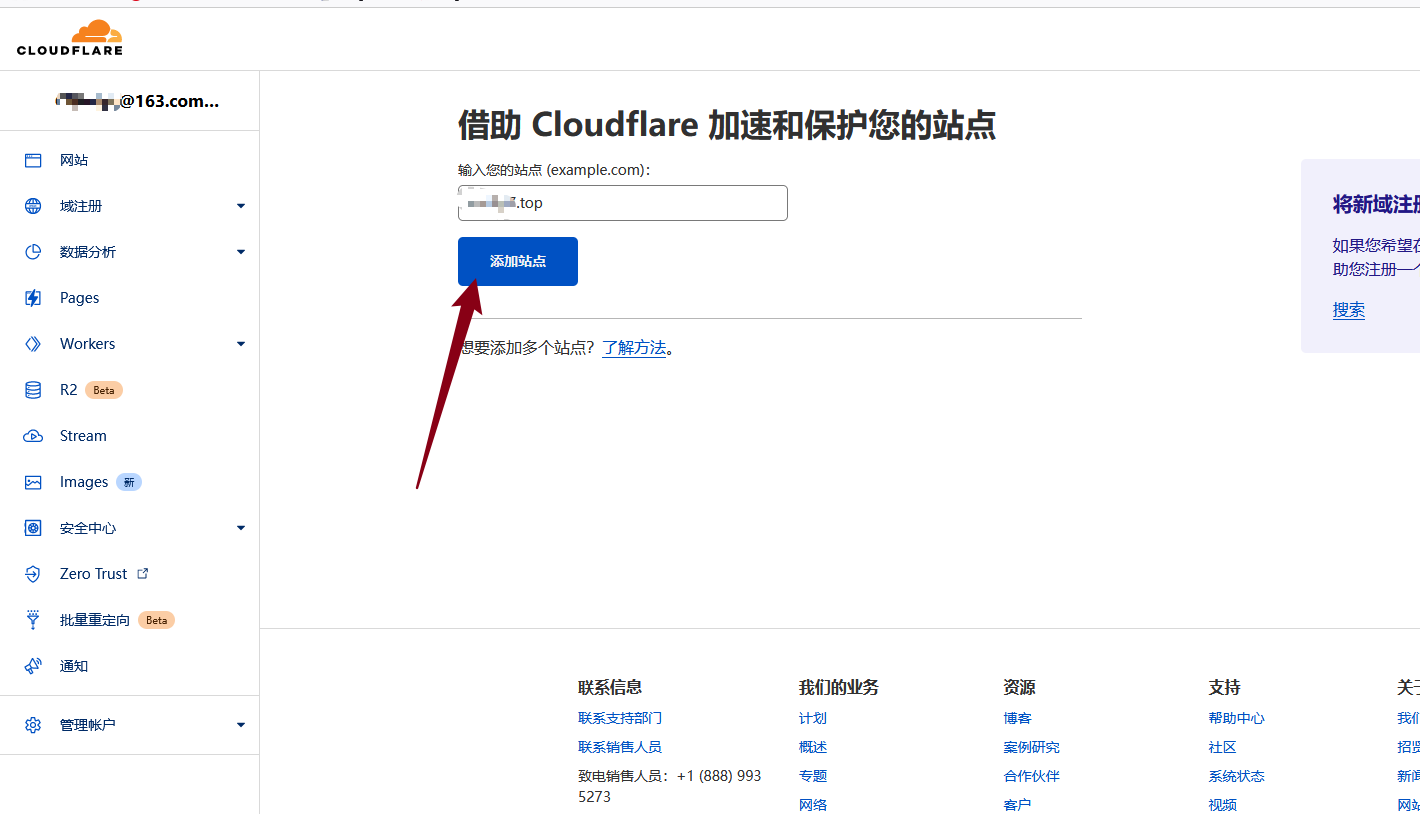The height and width of the screenshot is (814, 1420).
Task: Expand the 管理帐户 dropdown arrow
Action: [241, 725]
